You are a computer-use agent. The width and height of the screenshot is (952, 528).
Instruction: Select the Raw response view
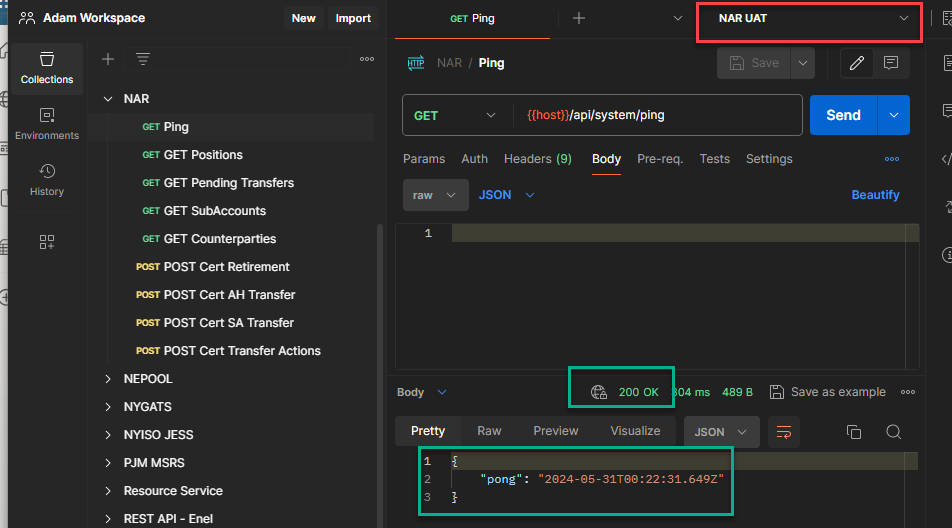pyautogui.click(x=489, y=431)
